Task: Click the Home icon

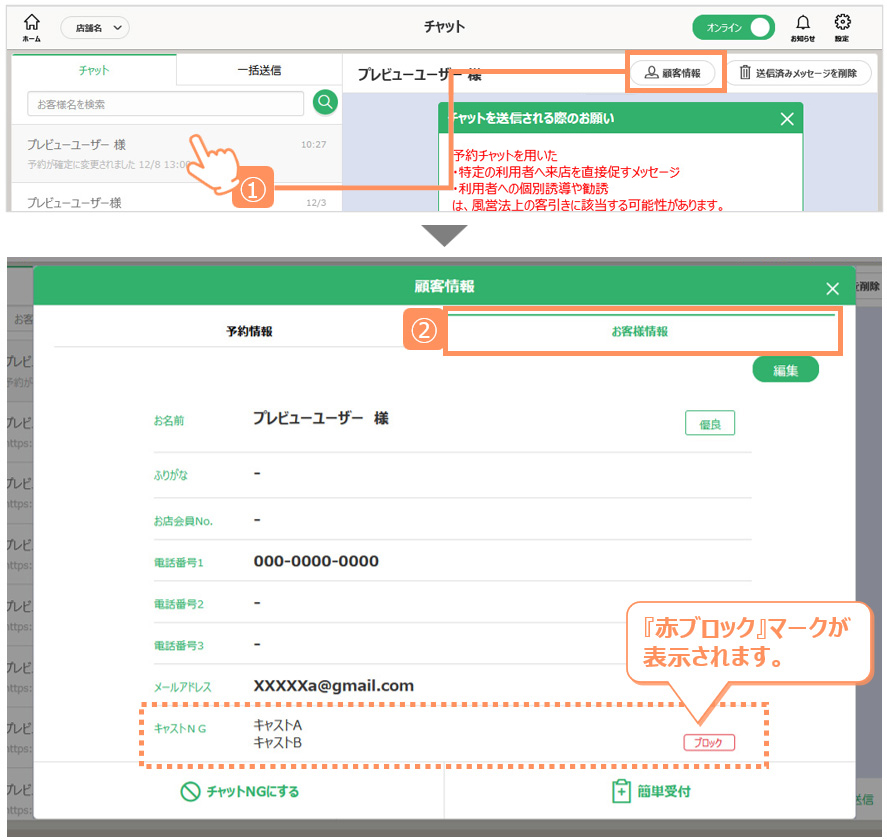Action: click(x=32, y=26)
